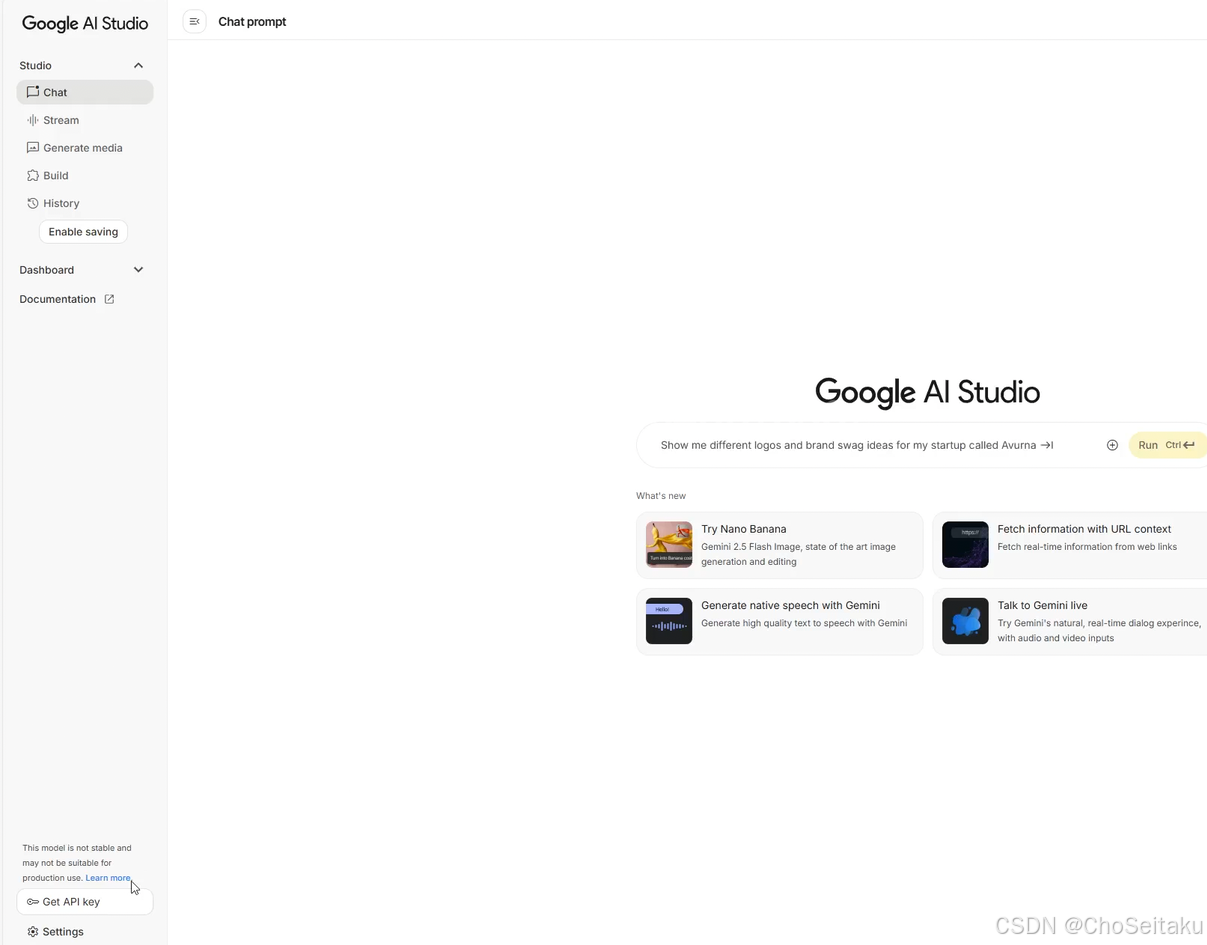This screenshot has height=945, width=1207.
Task: Open Generate native speech with Gemini card
Action: [780, 621]
